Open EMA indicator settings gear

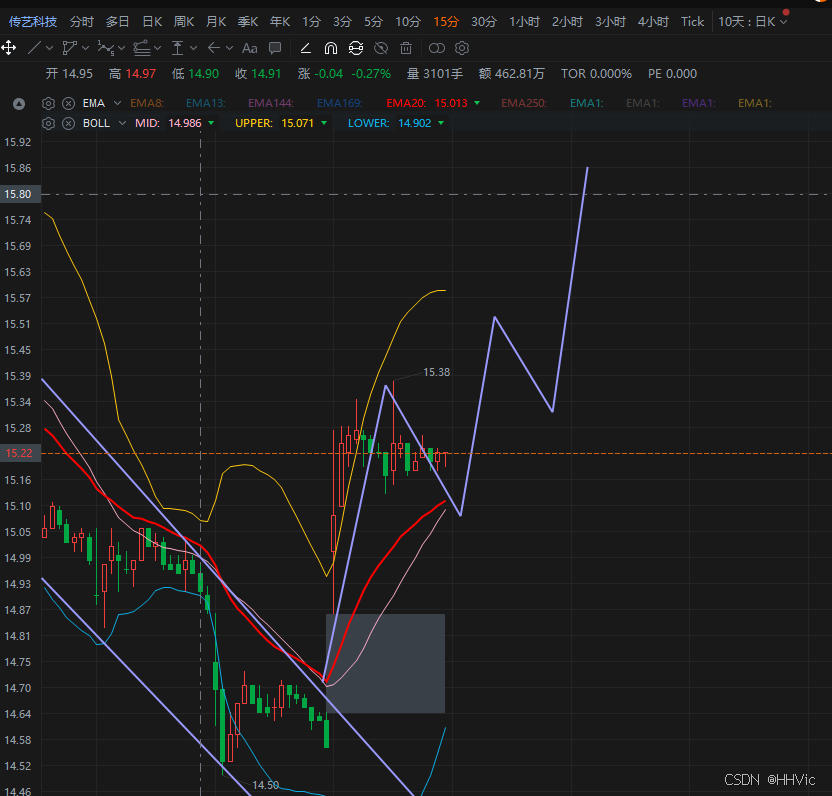coord(48,103)
